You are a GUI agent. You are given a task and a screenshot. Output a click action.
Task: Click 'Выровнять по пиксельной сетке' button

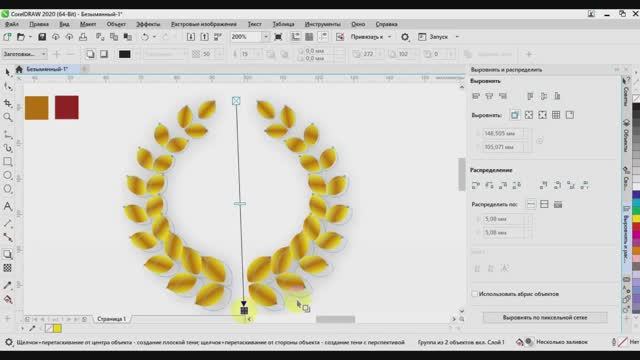click(x=545, y=318)
